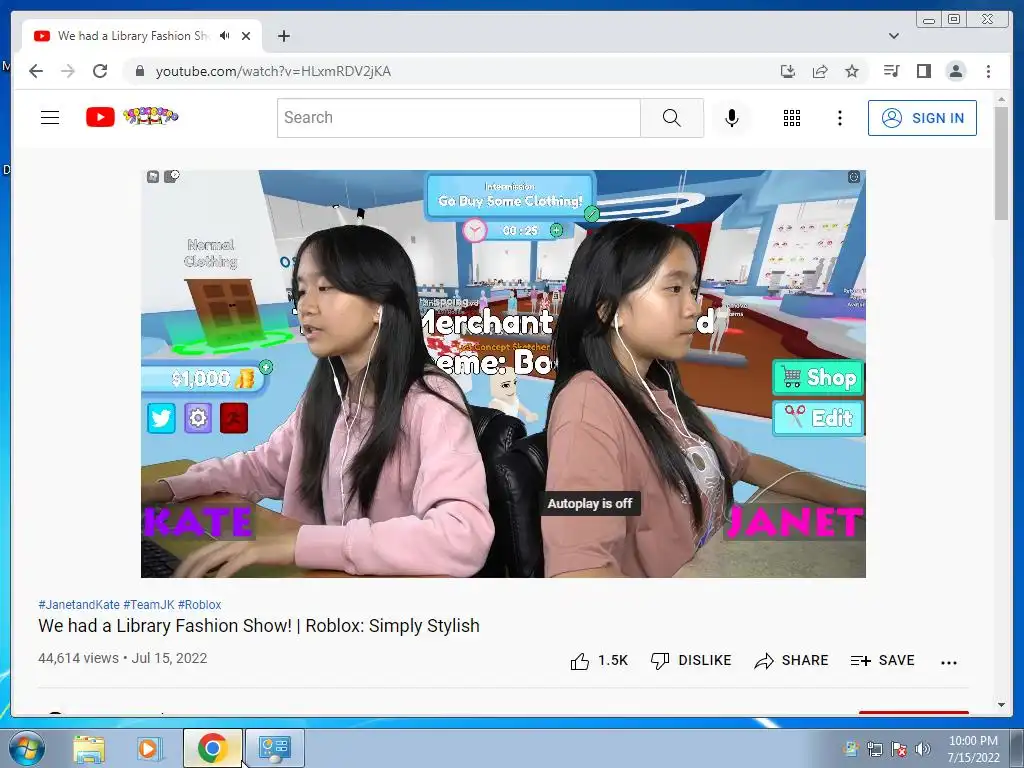
Task: Reload the YouTube page
Action: (100, 71)
